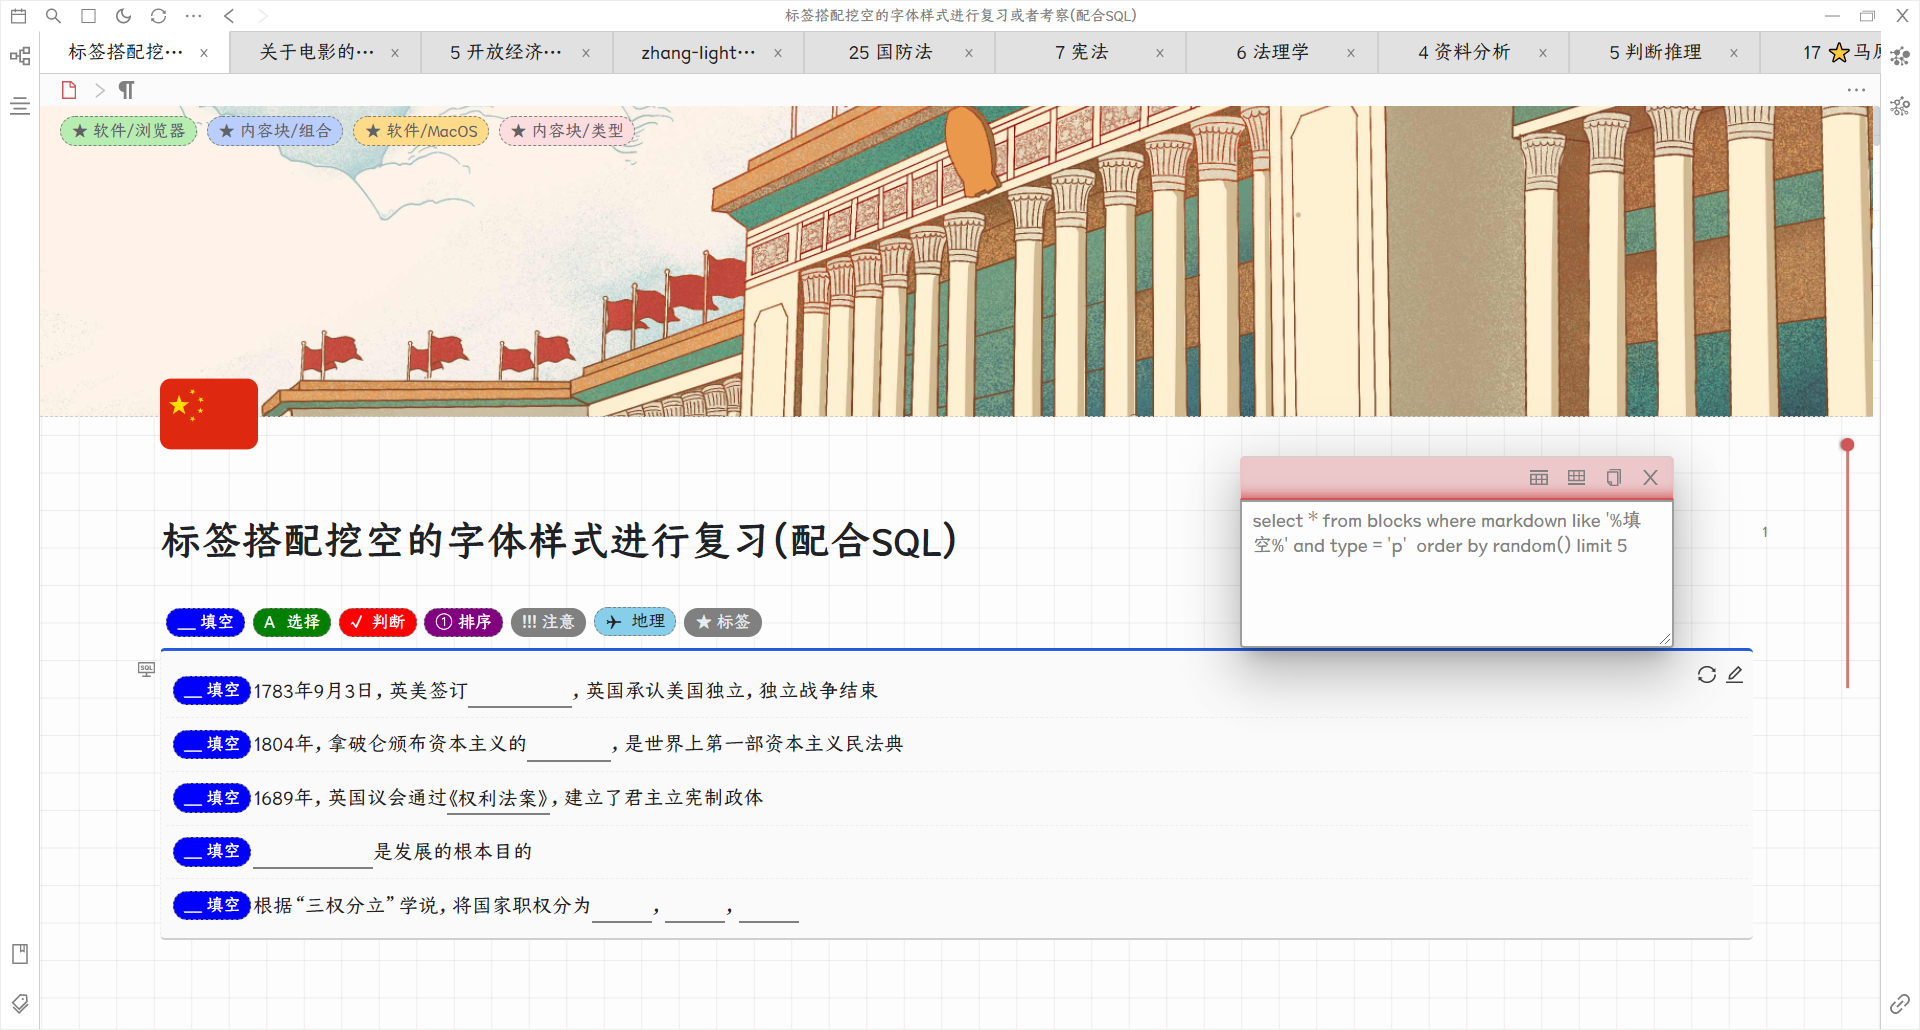The image size is (1920, 1030).
Task: Click the red scroll indicator dot
Action: (1847, 445)
